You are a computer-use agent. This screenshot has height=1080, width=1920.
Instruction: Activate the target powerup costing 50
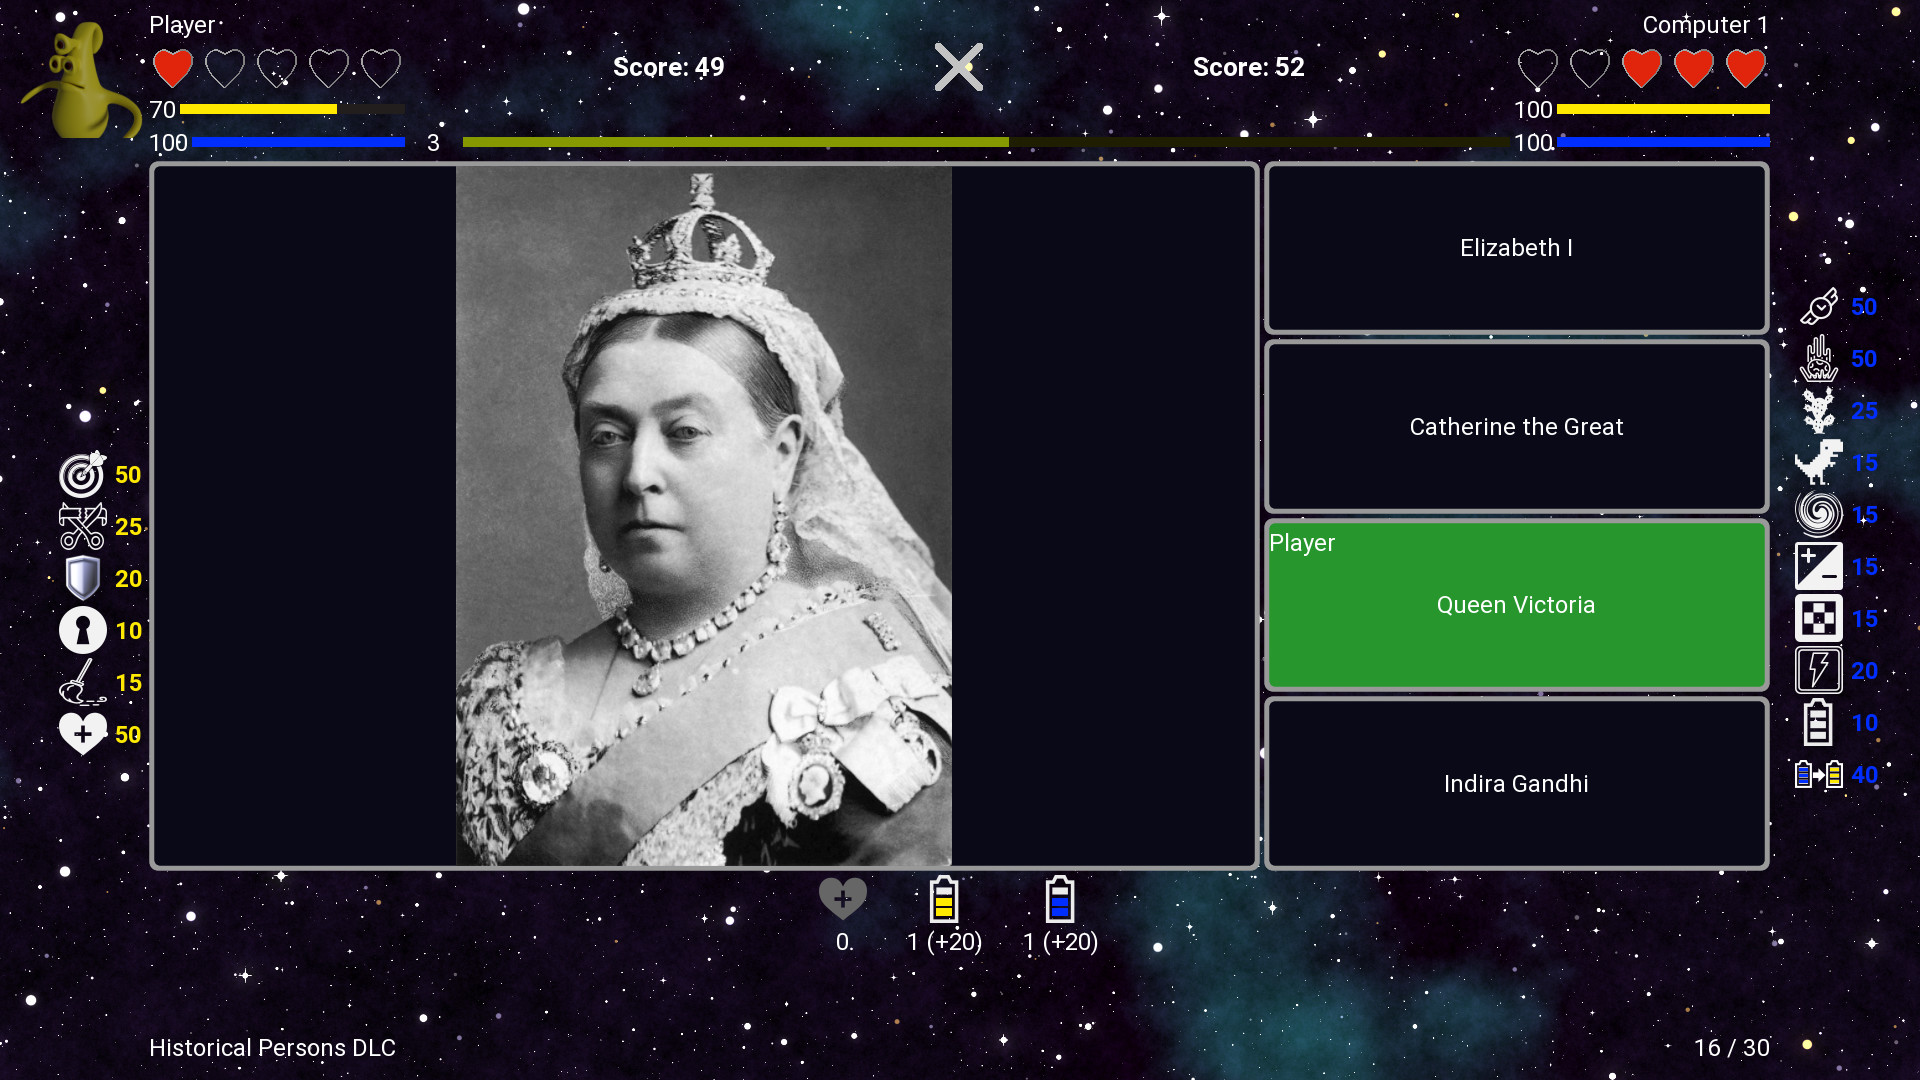point(83,475)
